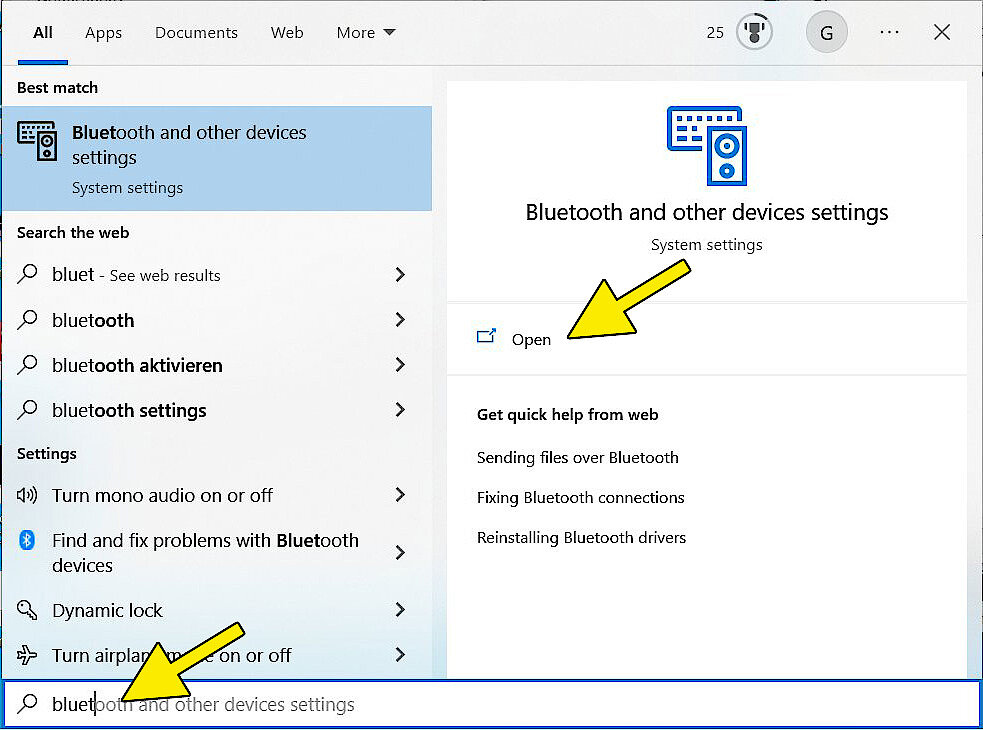Click the key icon next to Dynamic lock
This screenshot has height=730, width=983.
point(26,610)
